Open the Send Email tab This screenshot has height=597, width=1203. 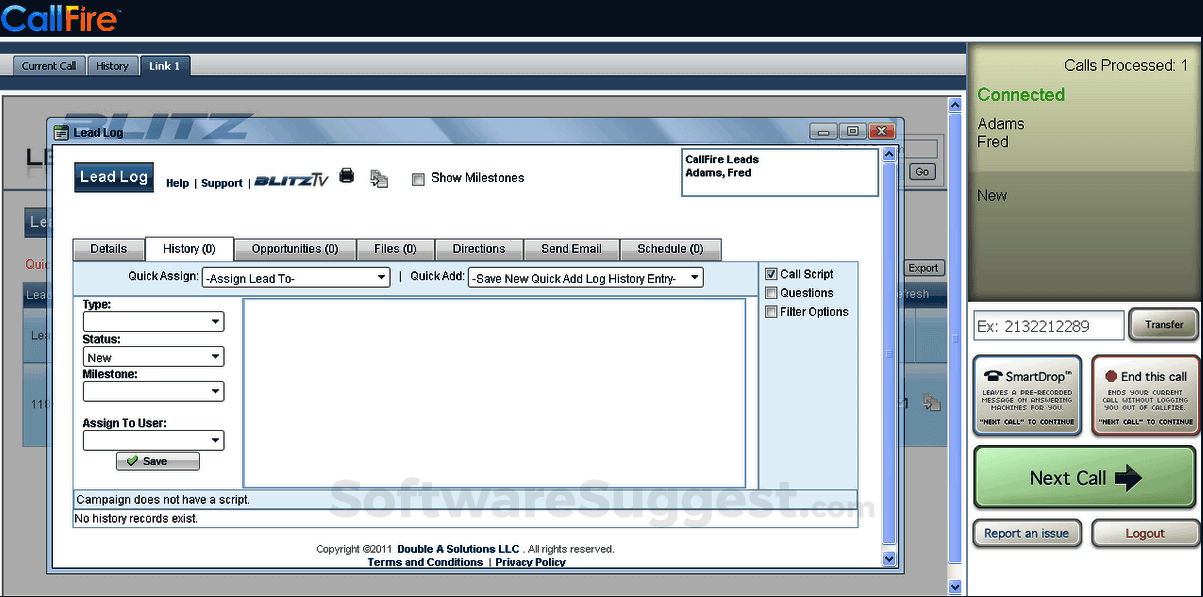click(572, 249)
